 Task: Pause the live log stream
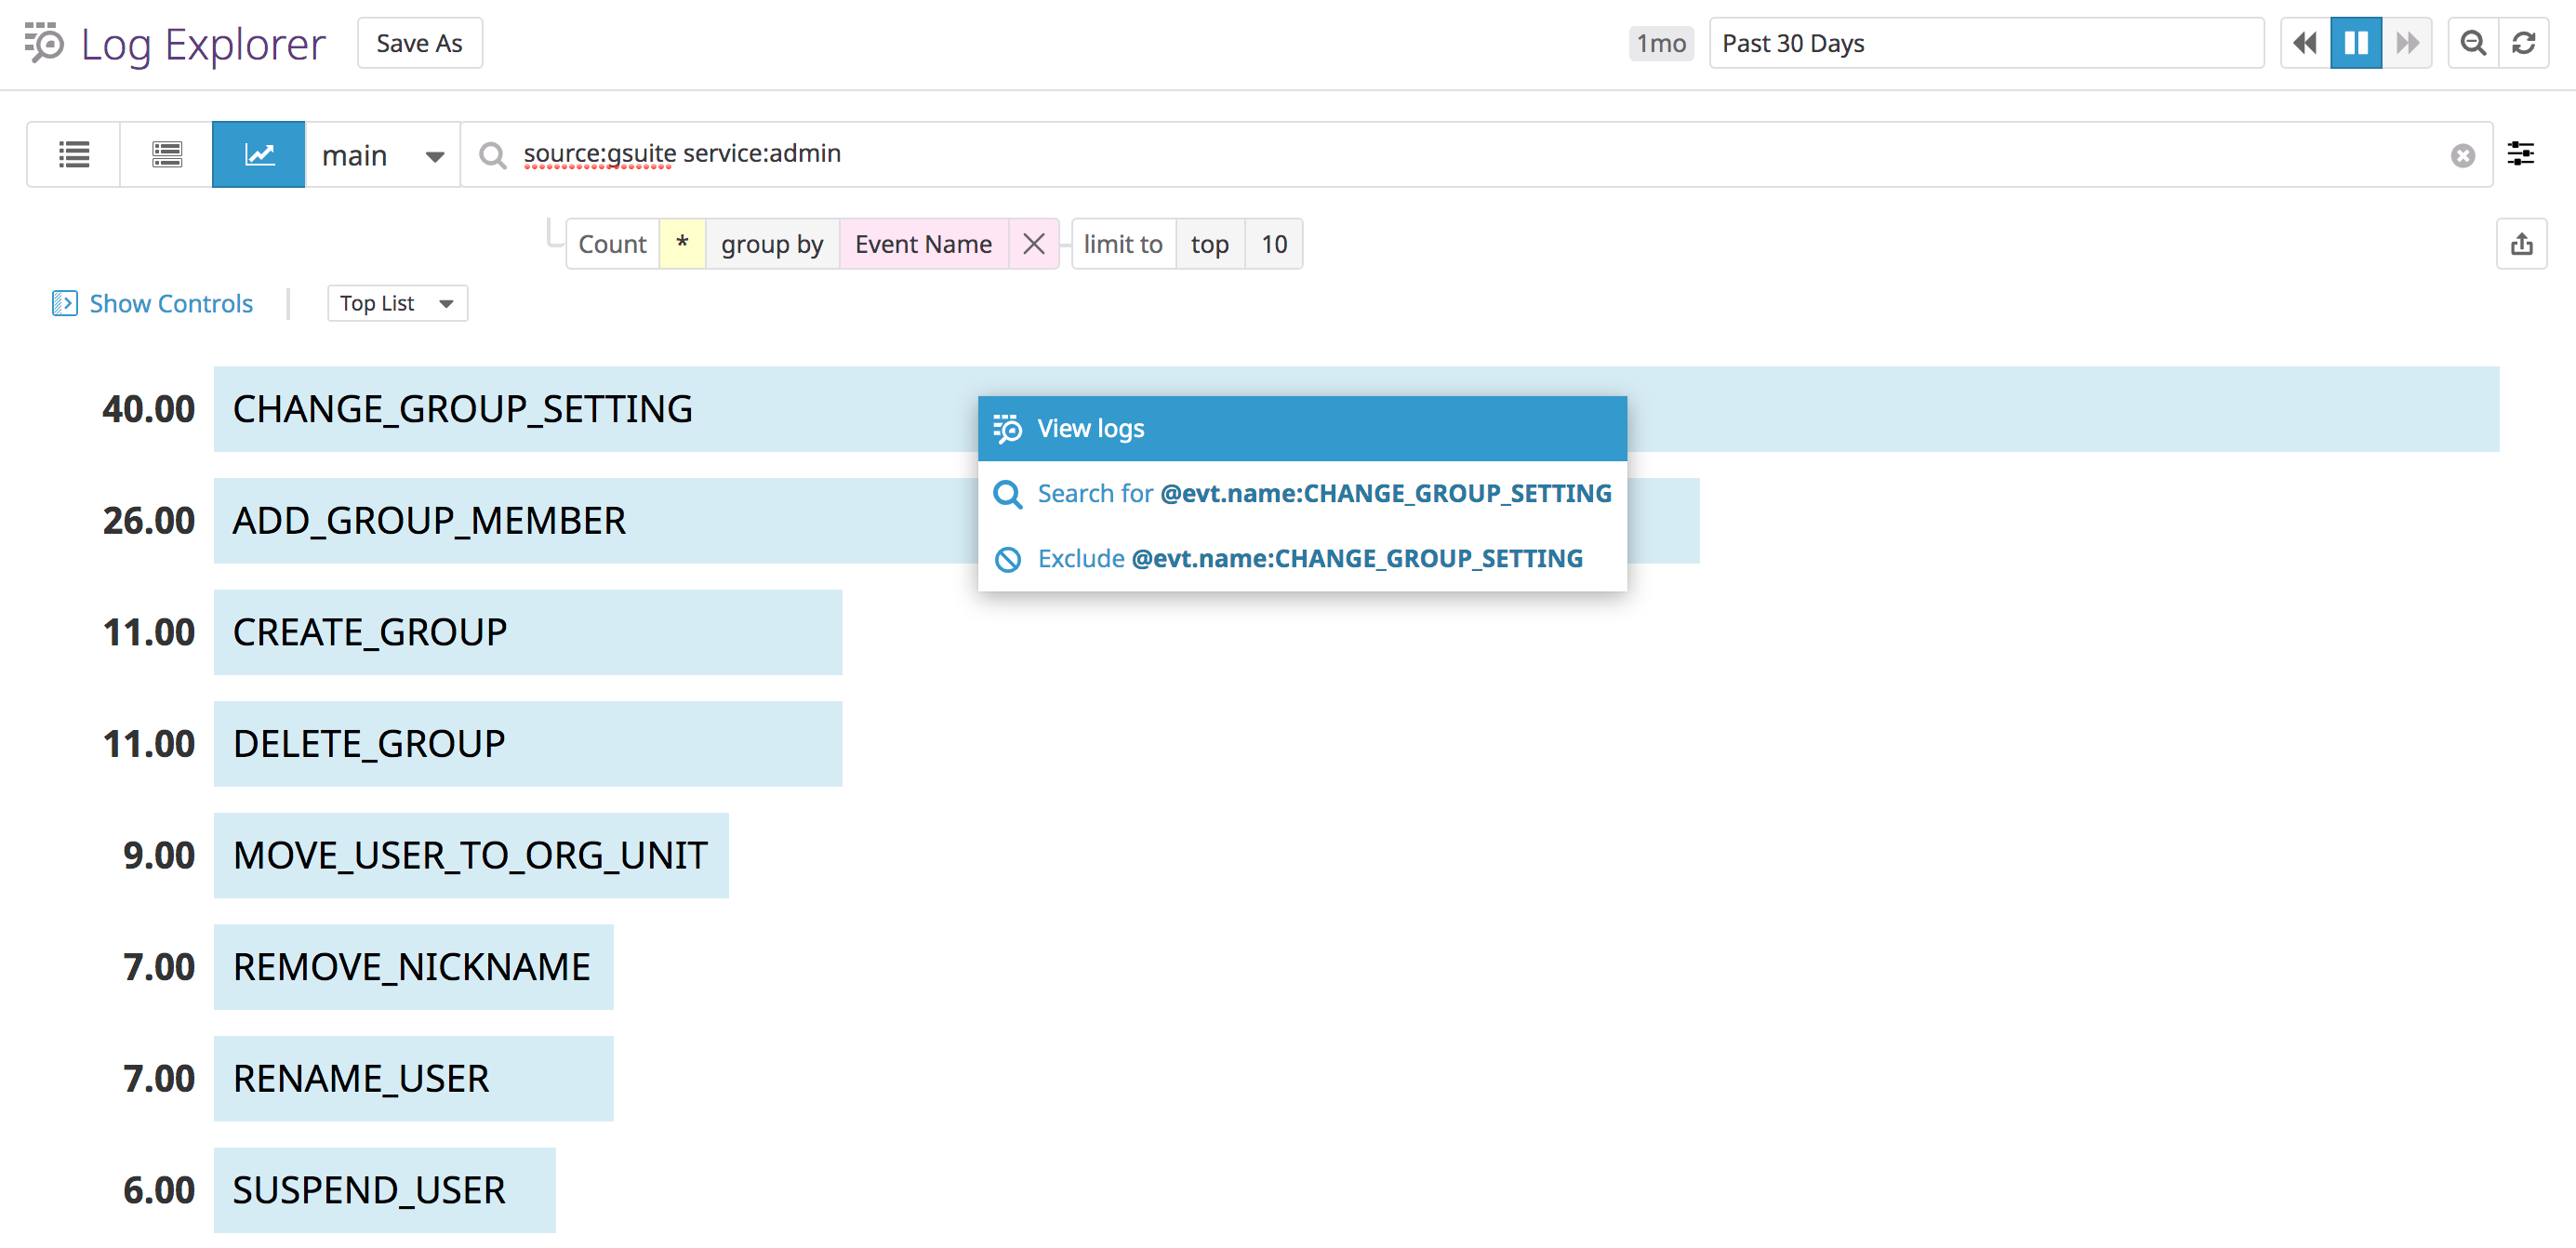(x=2356, y=43)
